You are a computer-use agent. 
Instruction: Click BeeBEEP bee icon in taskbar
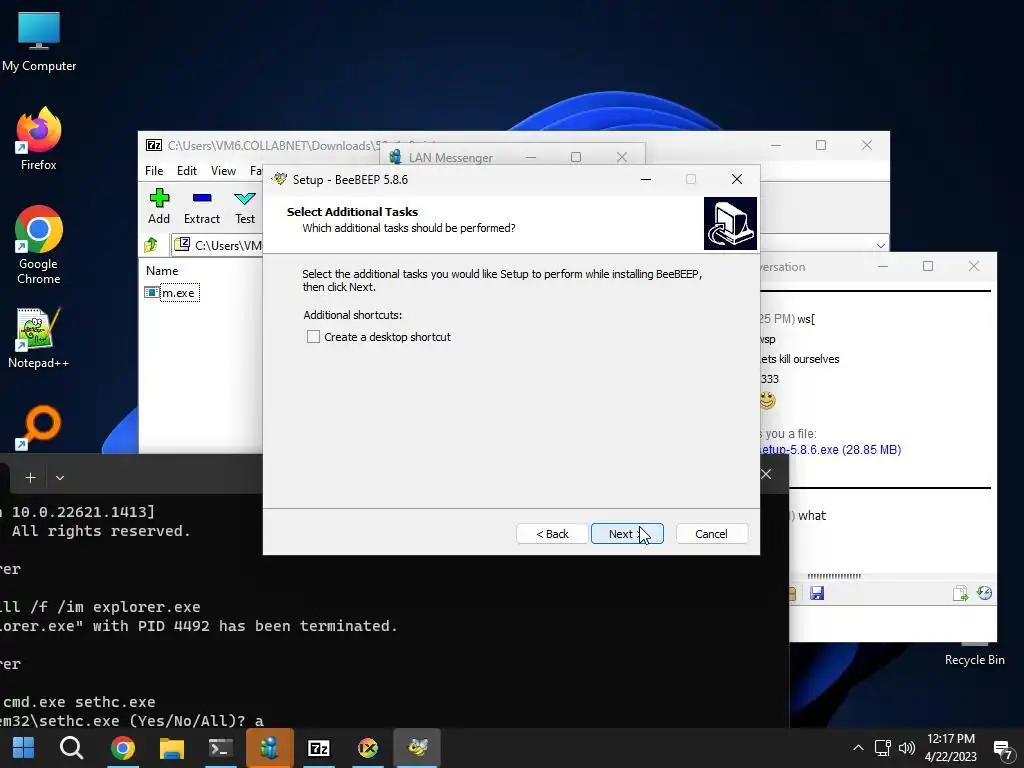click(x=417, y=748)
